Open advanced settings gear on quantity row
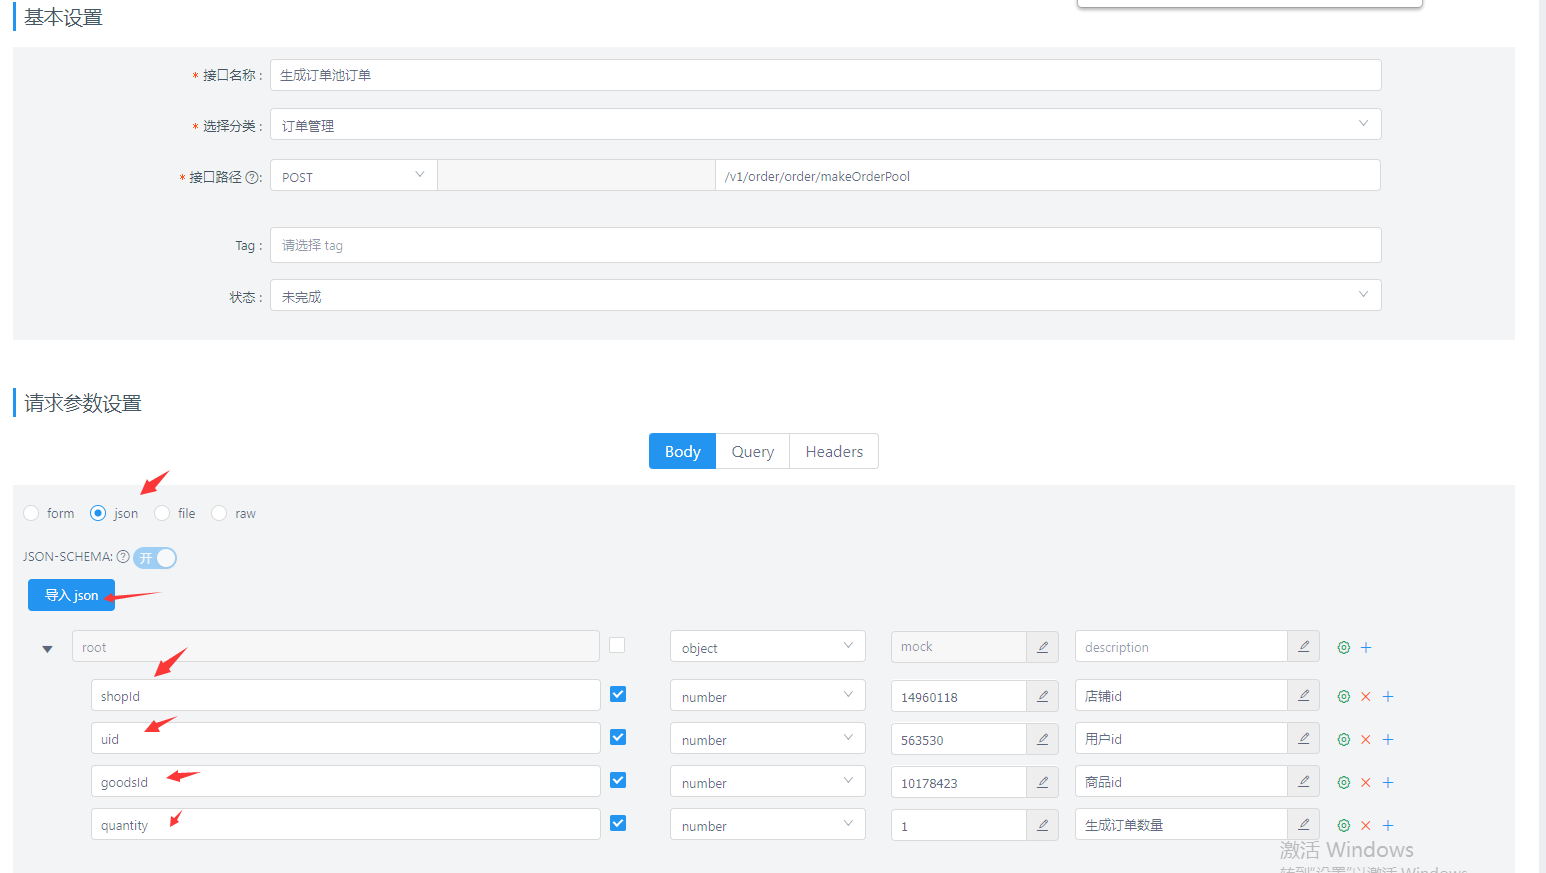The height and width of the screenshot is (873, 1546). coord(1343,825)
